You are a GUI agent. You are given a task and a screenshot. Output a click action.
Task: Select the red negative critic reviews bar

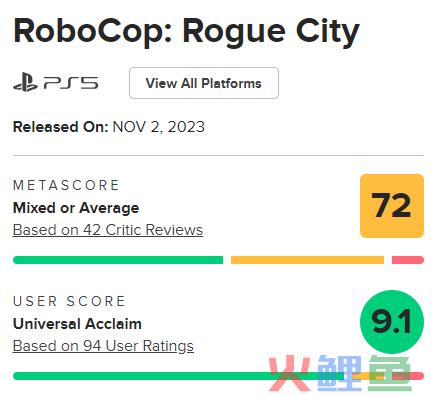pyautogui.click(x=408, y=260)
